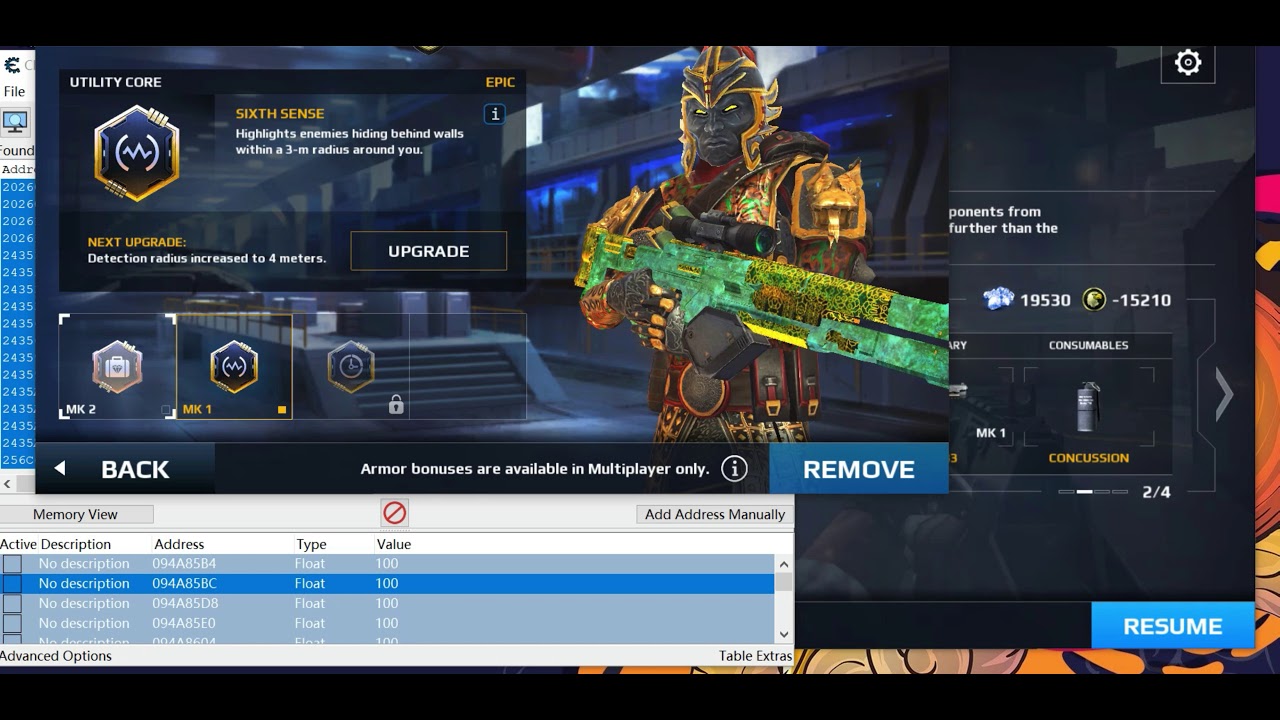
Task: Select the locked clock core slot
Action: point(351,366)
